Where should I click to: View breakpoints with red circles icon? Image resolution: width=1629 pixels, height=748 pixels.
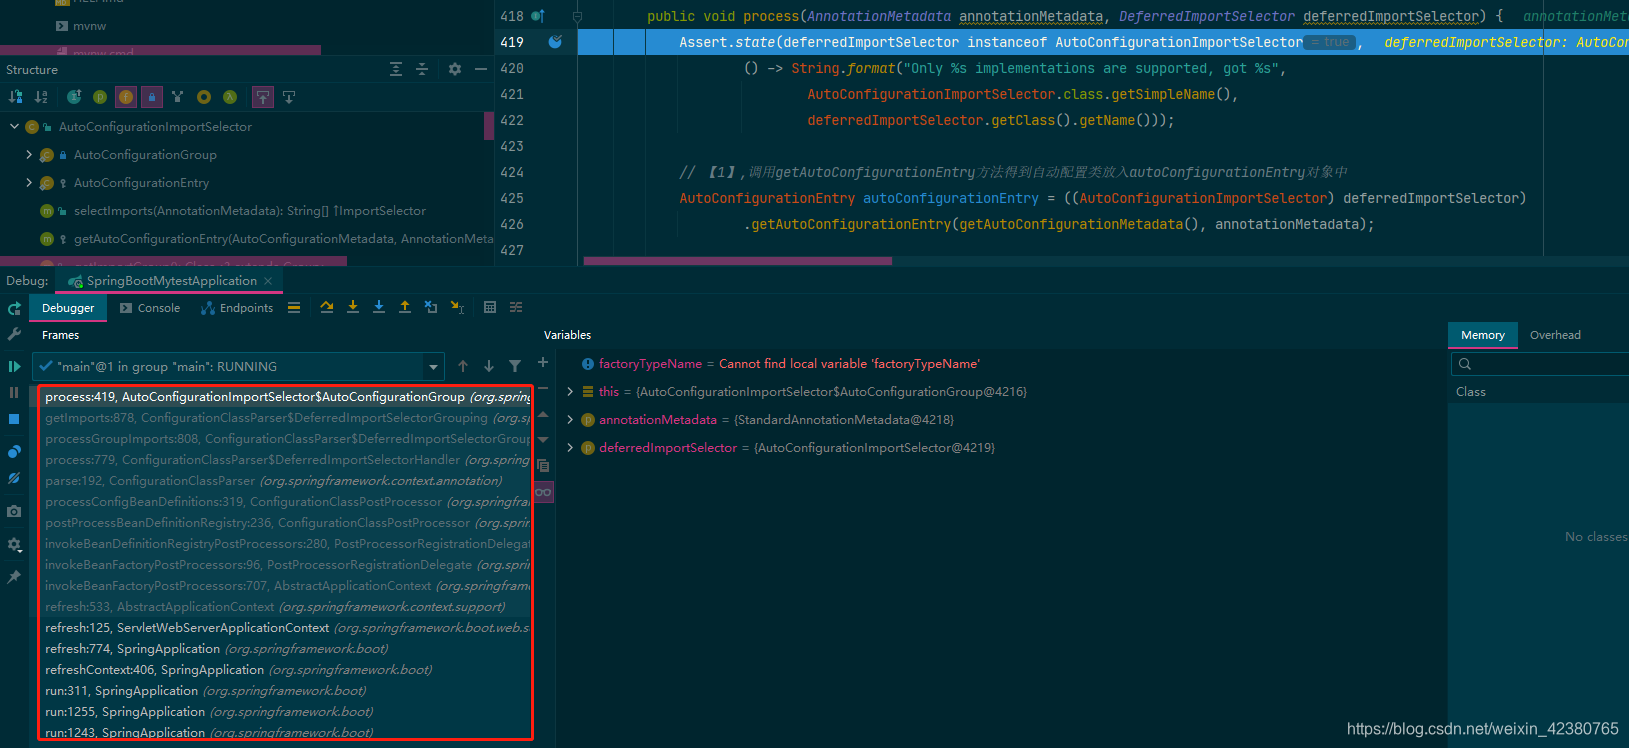[x=14, y=452]
